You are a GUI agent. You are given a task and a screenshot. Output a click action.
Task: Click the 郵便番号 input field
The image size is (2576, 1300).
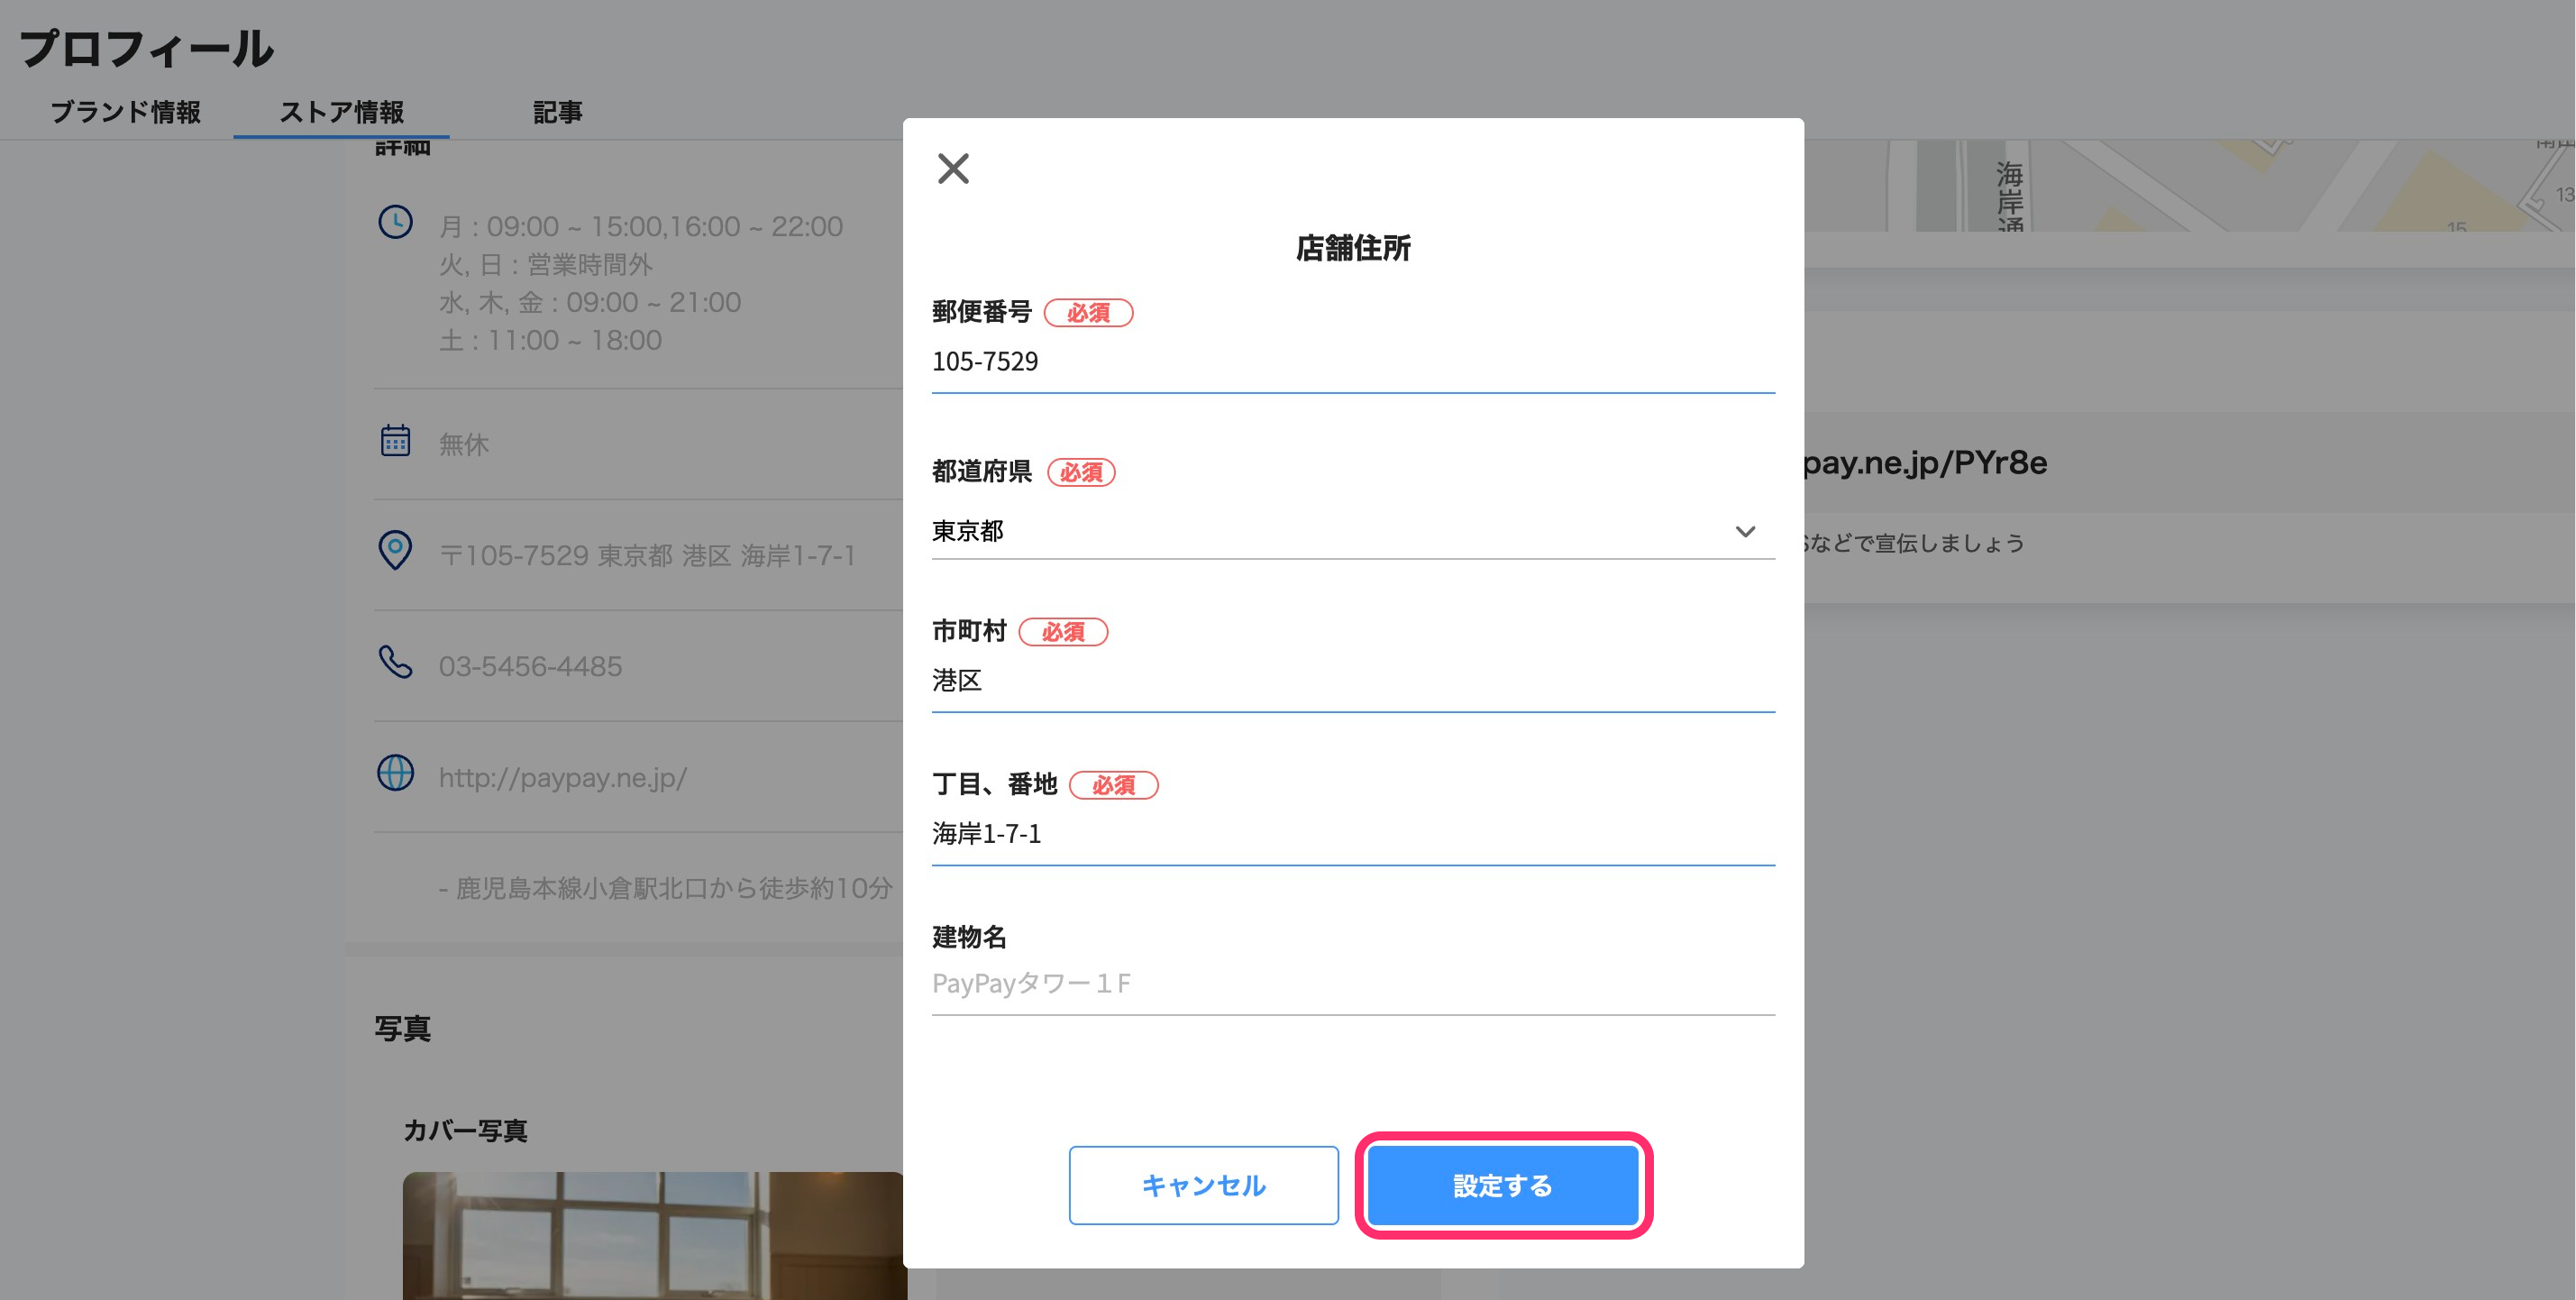click(1352, 362)
